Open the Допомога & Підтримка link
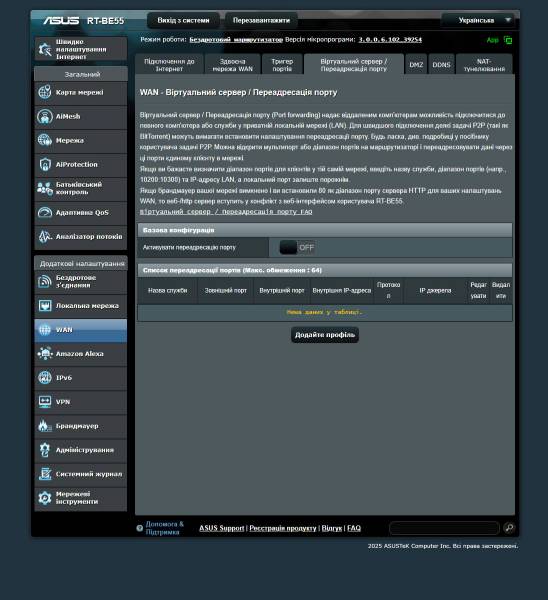 coord(165,528)
